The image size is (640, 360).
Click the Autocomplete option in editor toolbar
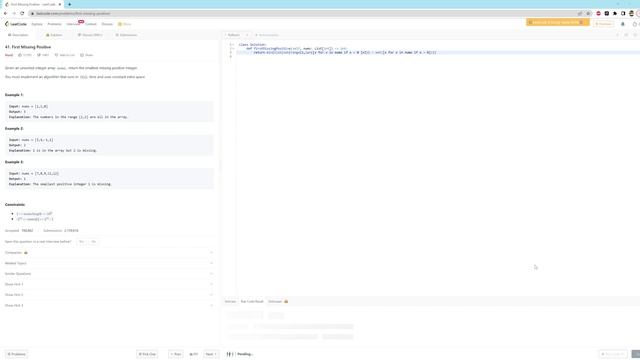pyautogui.click(x=267, y=35)
